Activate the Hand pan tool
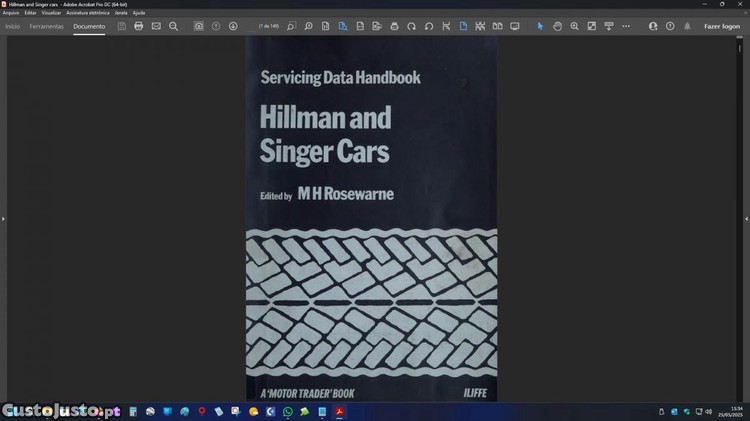 (x=557, y=26)
